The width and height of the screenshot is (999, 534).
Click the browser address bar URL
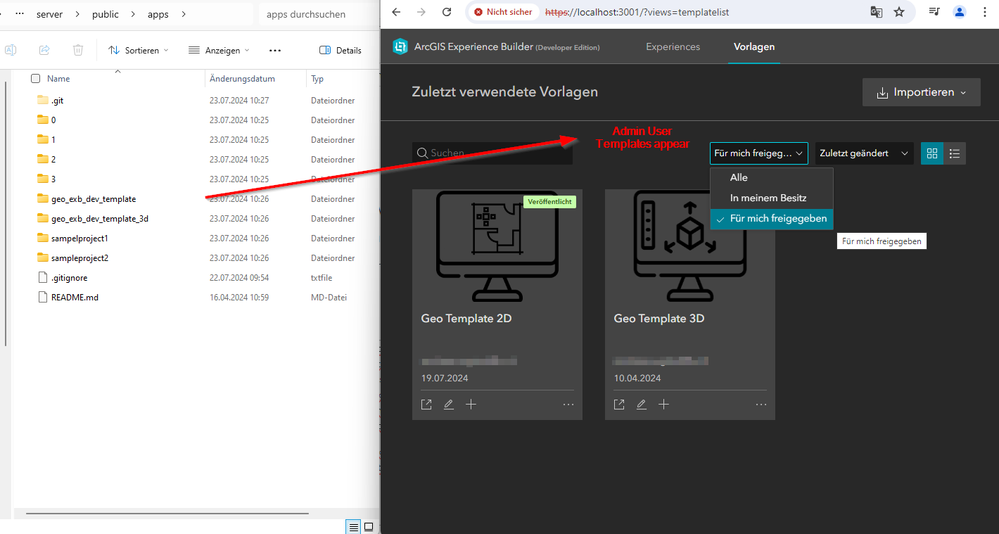point(637,12)
